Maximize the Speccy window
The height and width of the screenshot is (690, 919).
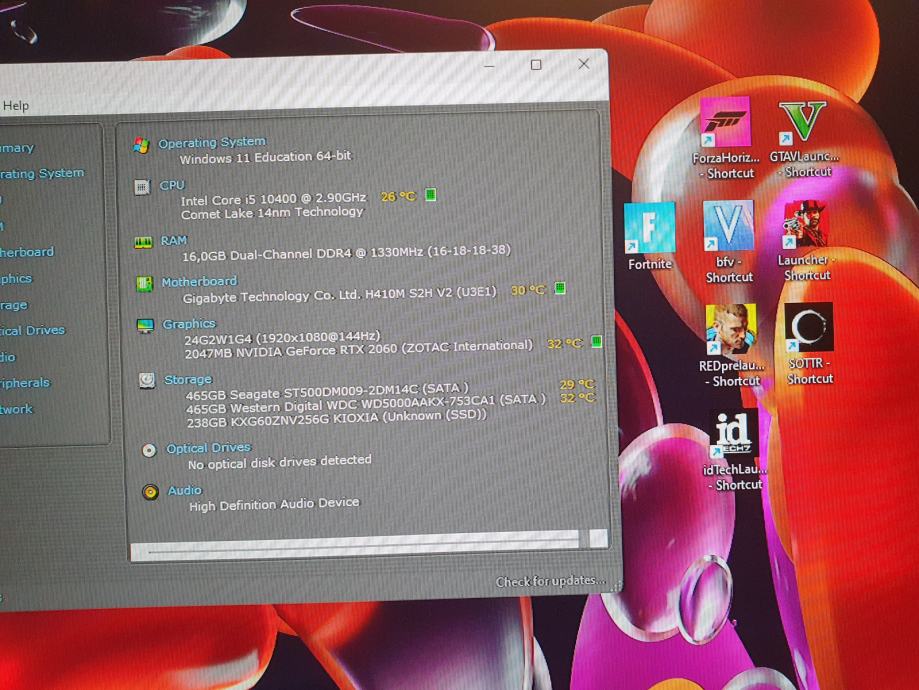[x=536, y=64]
